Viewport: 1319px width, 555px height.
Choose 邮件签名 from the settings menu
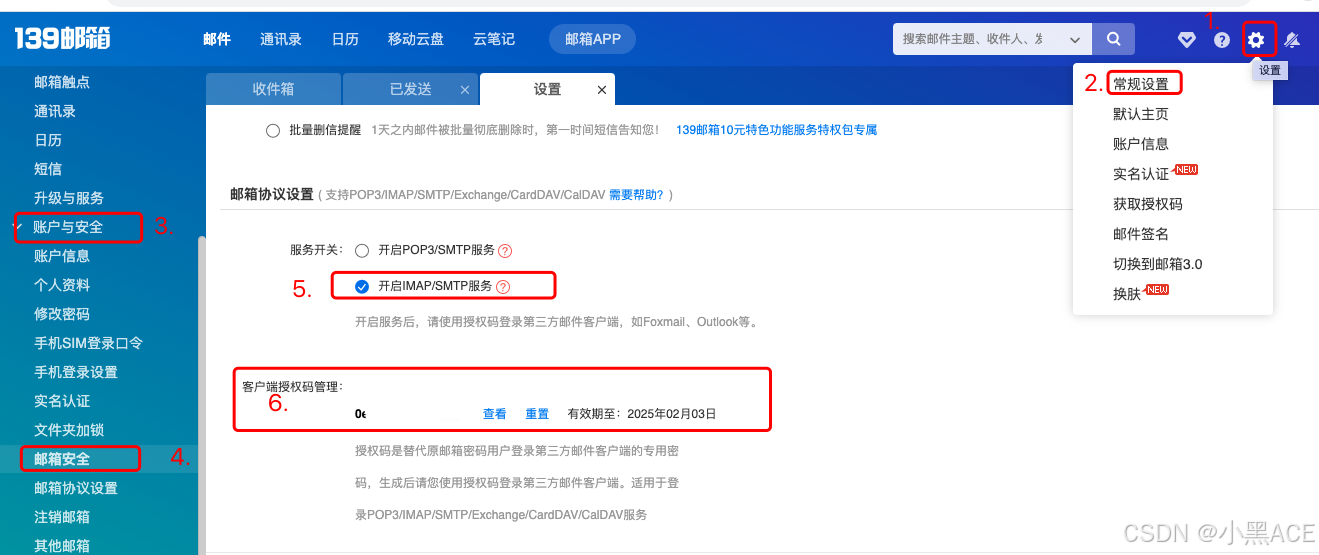point(1141,234)
